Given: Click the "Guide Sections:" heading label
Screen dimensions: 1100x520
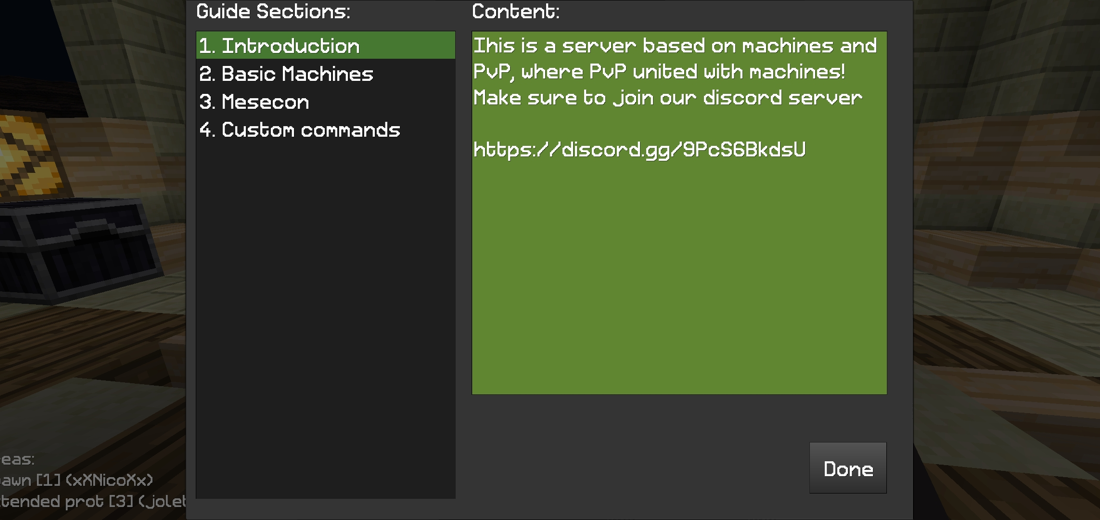Looking at the screenshot, I should coord(273,12).
